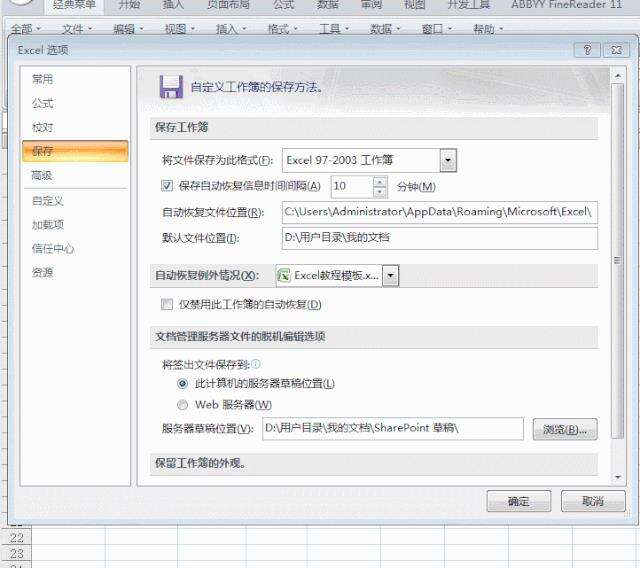The image size is (640, 568).
Task: Switch to ABBYY FineReader 11 ribbon tab
Action: point(567,5)
